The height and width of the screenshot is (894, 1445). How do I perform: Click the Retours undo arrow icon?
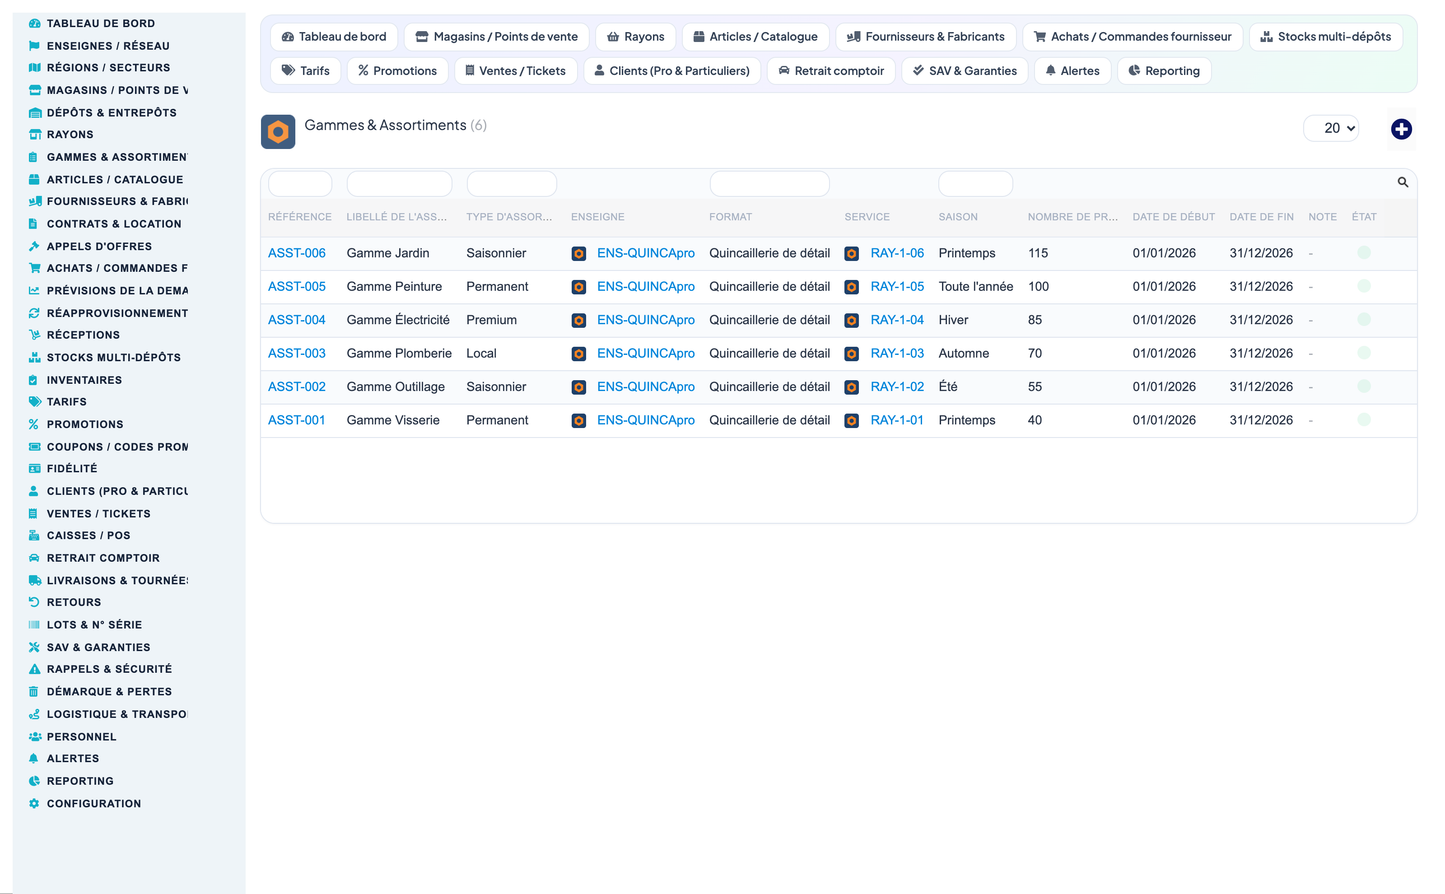34,602
